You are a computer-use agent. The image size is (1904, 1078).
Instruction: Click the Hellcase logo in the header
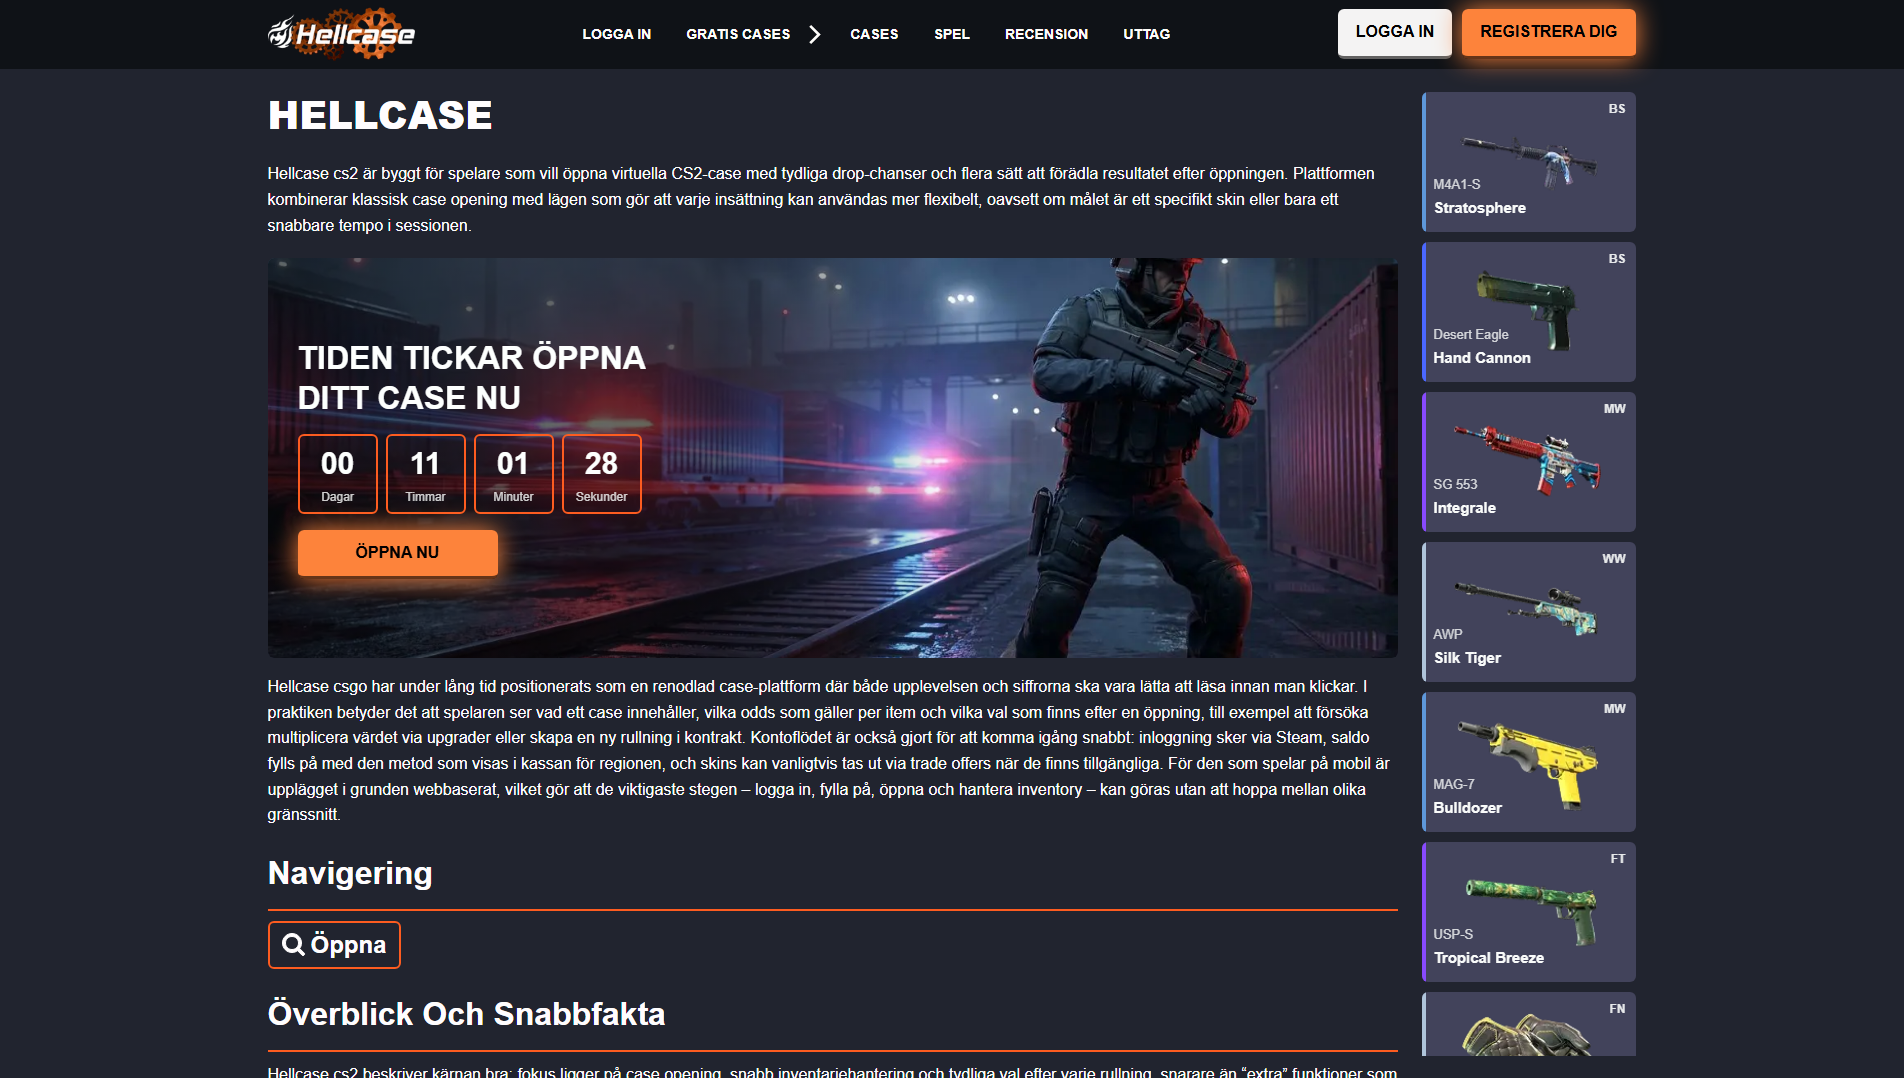click(341, 34)
